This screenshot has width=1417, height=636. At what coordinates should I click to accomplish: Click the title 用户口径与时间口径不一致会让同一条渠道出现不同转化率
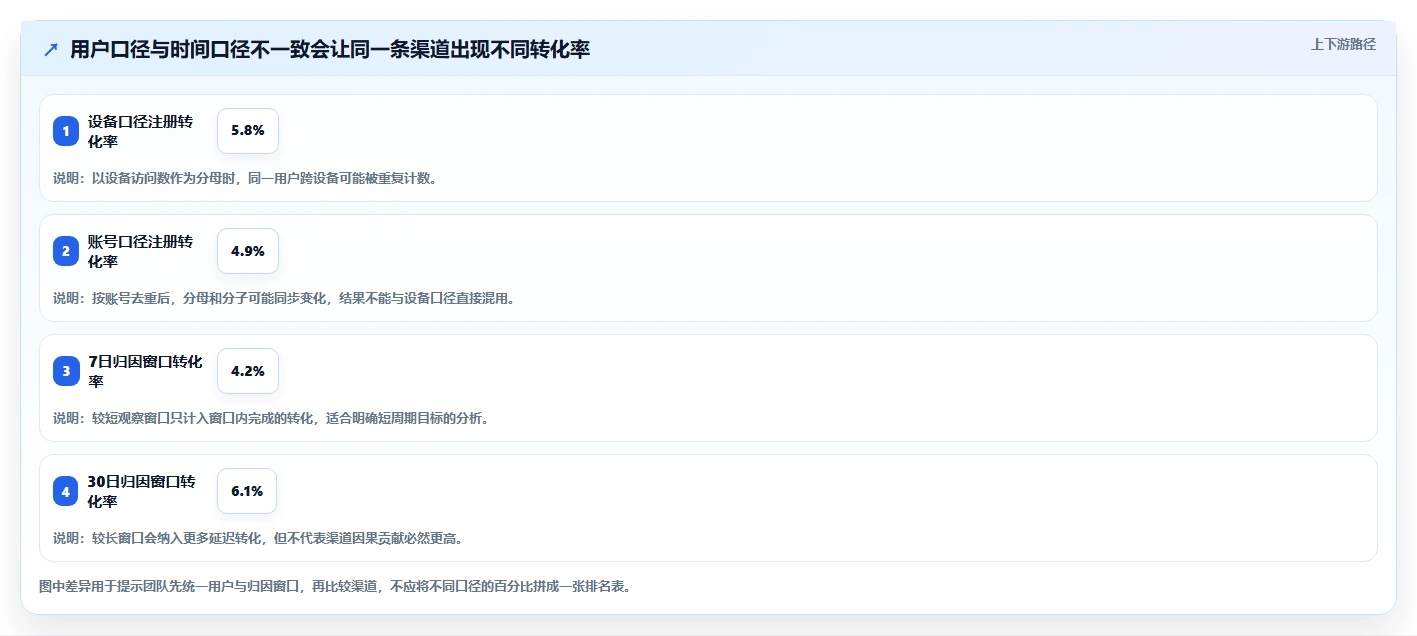tap(330, 49)
